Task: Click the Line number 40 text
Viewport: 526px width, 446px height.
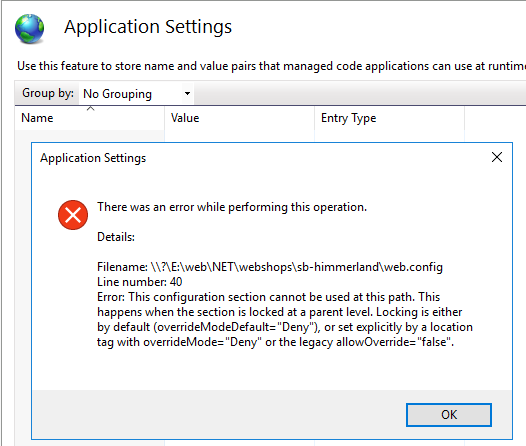Action: pyautogui.click(x=140, y=282)
